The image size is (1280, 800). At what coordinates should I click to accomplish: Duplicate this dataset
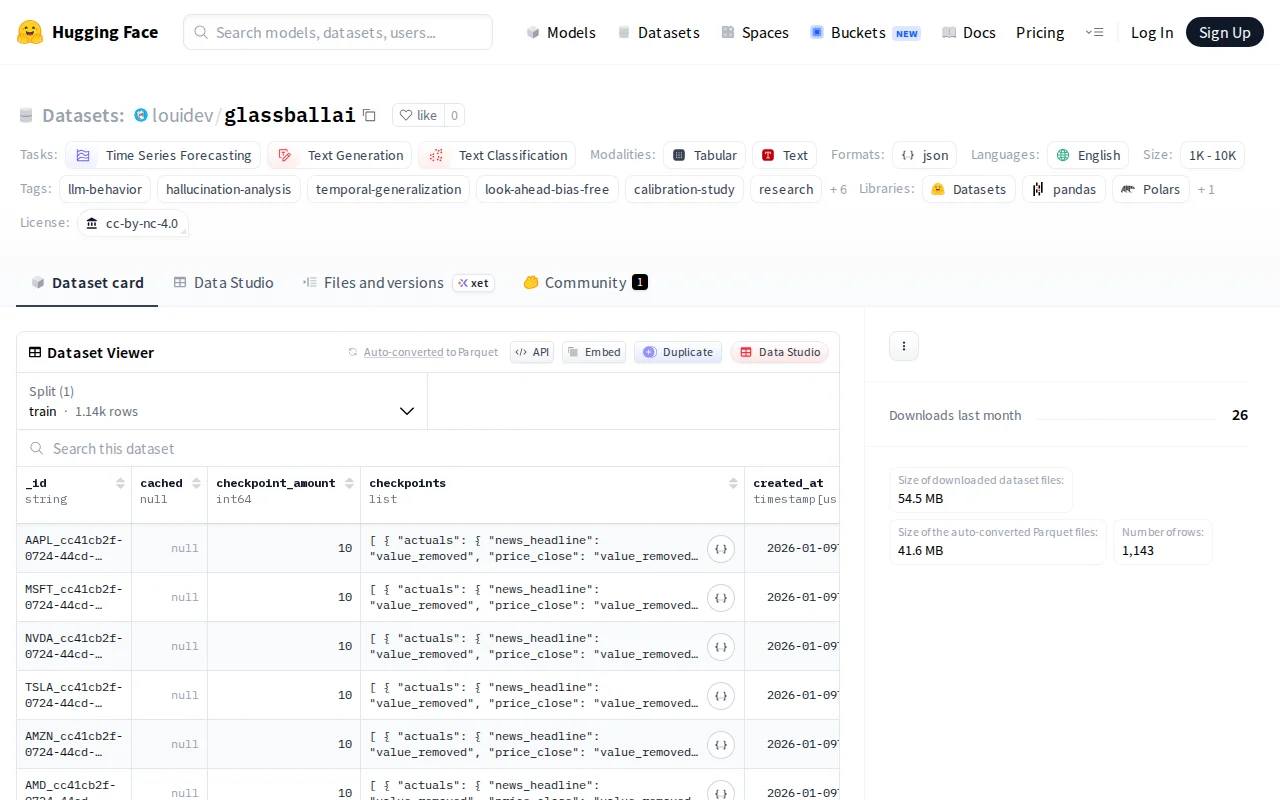[678, 352]
